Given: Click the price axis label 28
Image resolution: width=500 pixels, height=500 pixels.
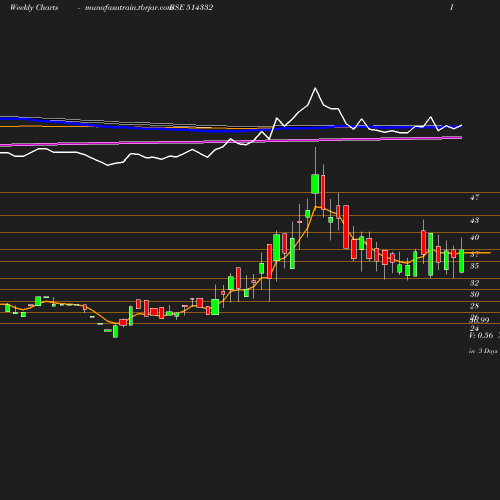Looking at the screenshot, I should [475, 306].
